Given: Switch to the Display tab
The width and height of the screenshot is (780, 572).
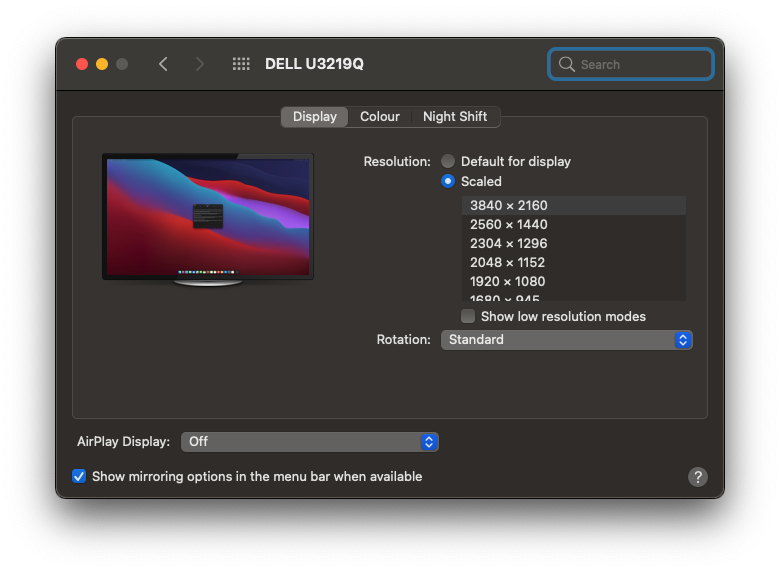Looking at the screenshot, I should (x=314, y=117).
